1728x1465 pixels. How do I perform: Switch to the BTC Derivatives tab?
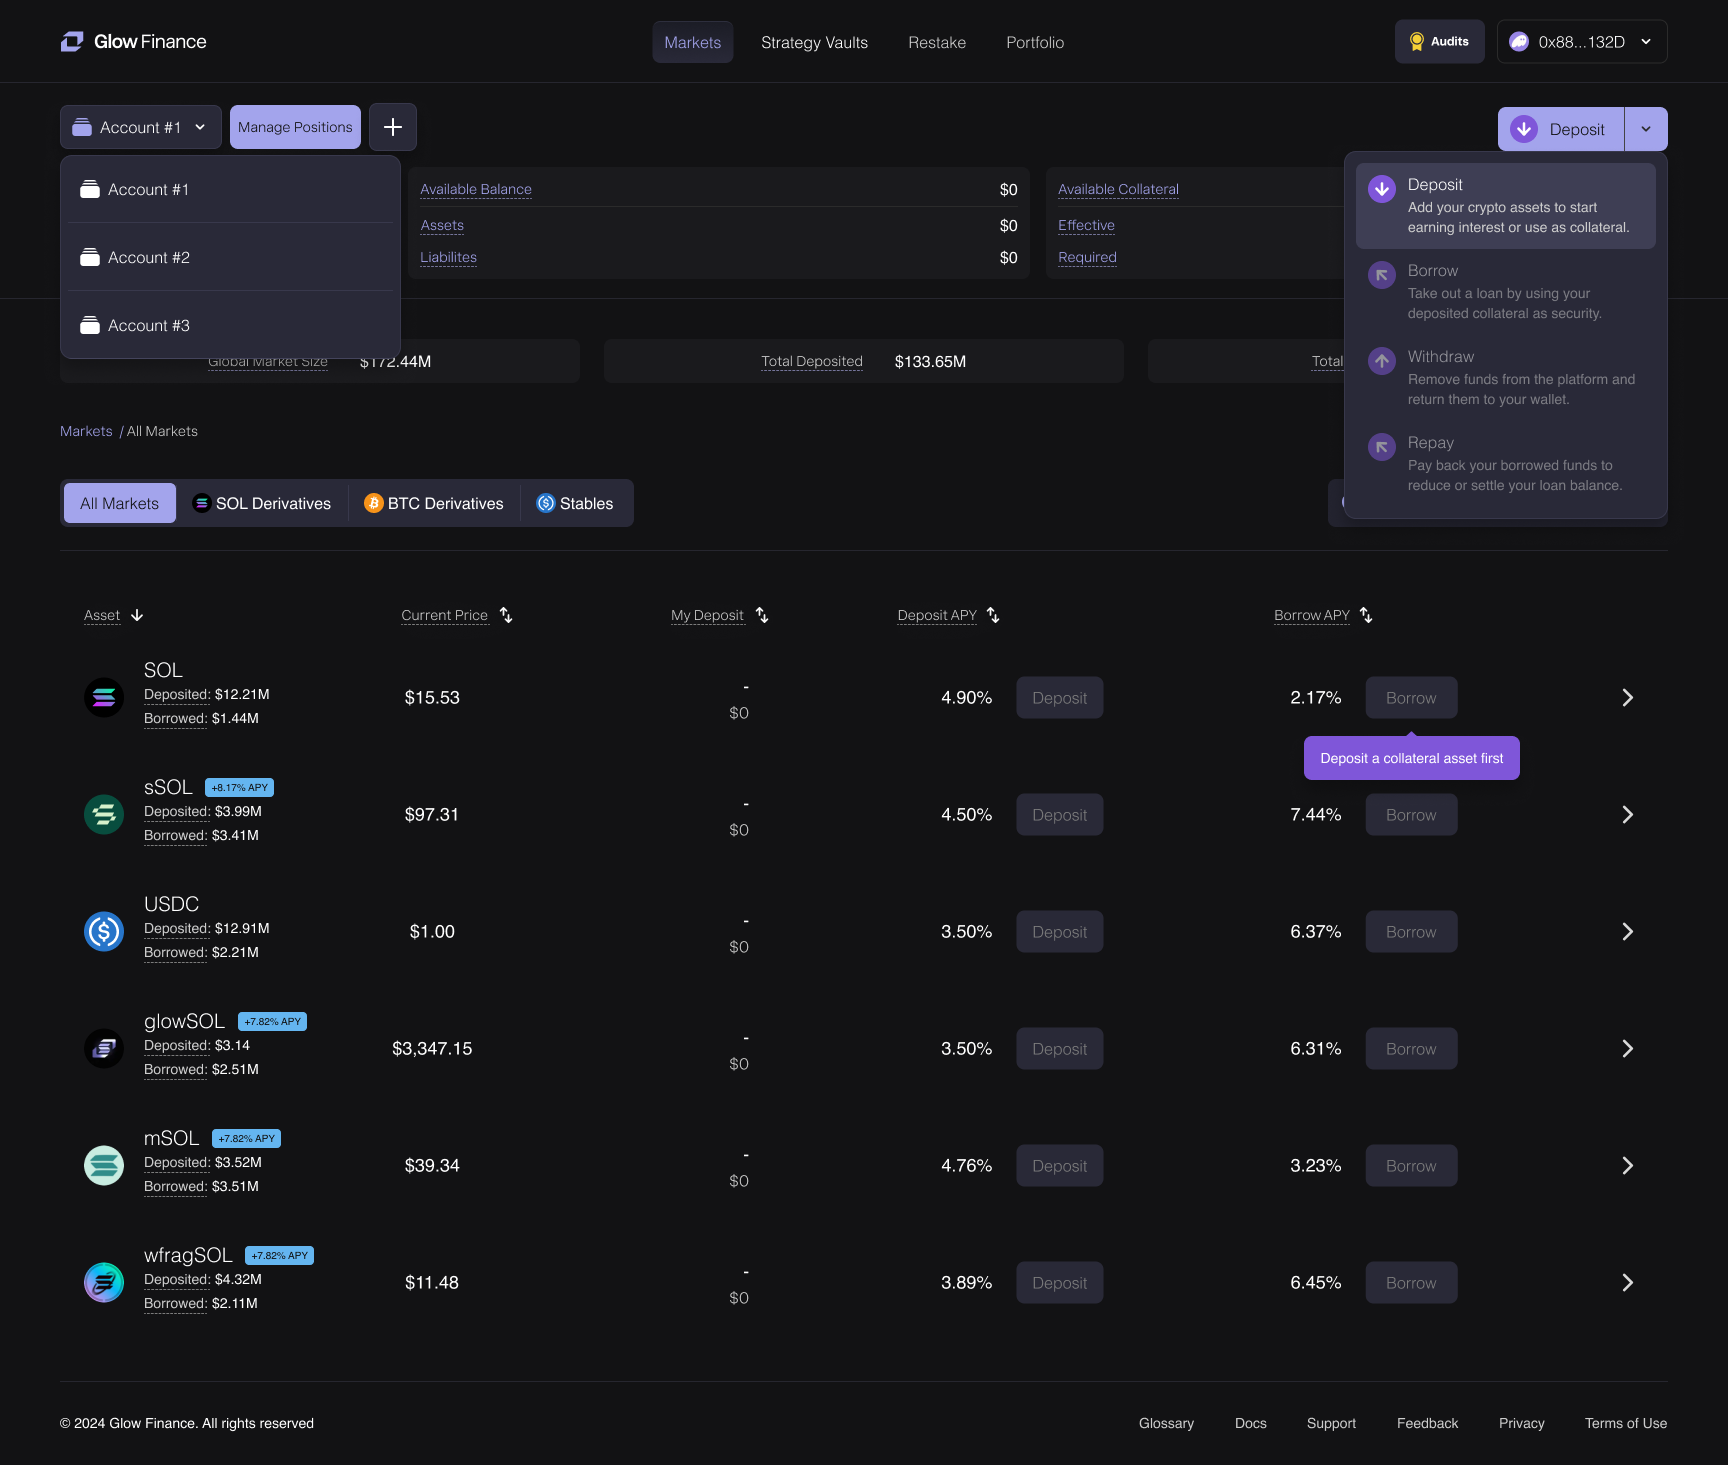[434, 503]
